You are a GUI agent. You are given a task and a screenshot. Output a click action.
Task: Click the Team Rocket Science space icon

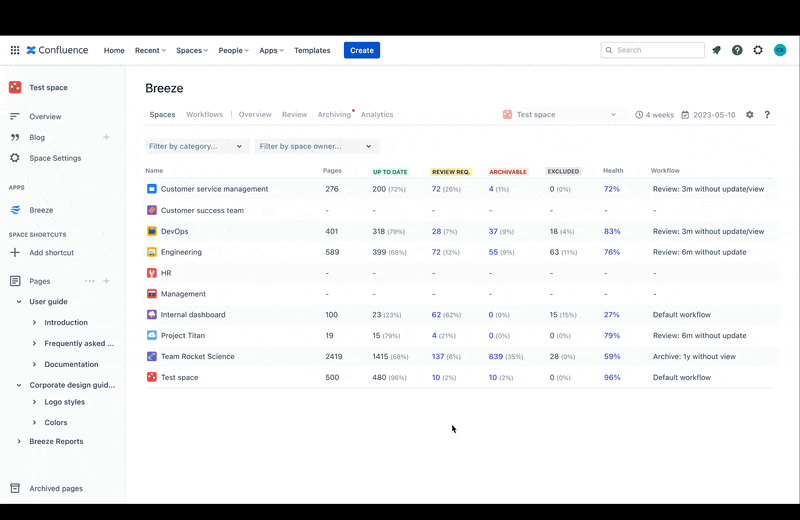click(152, 357)
